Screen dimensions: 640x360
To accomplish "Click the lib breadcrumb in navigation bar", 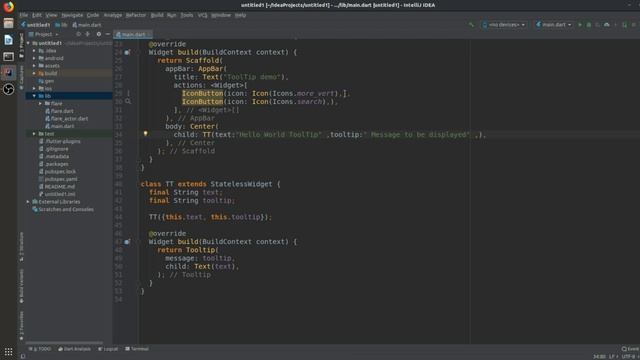I will click(61, 25).
